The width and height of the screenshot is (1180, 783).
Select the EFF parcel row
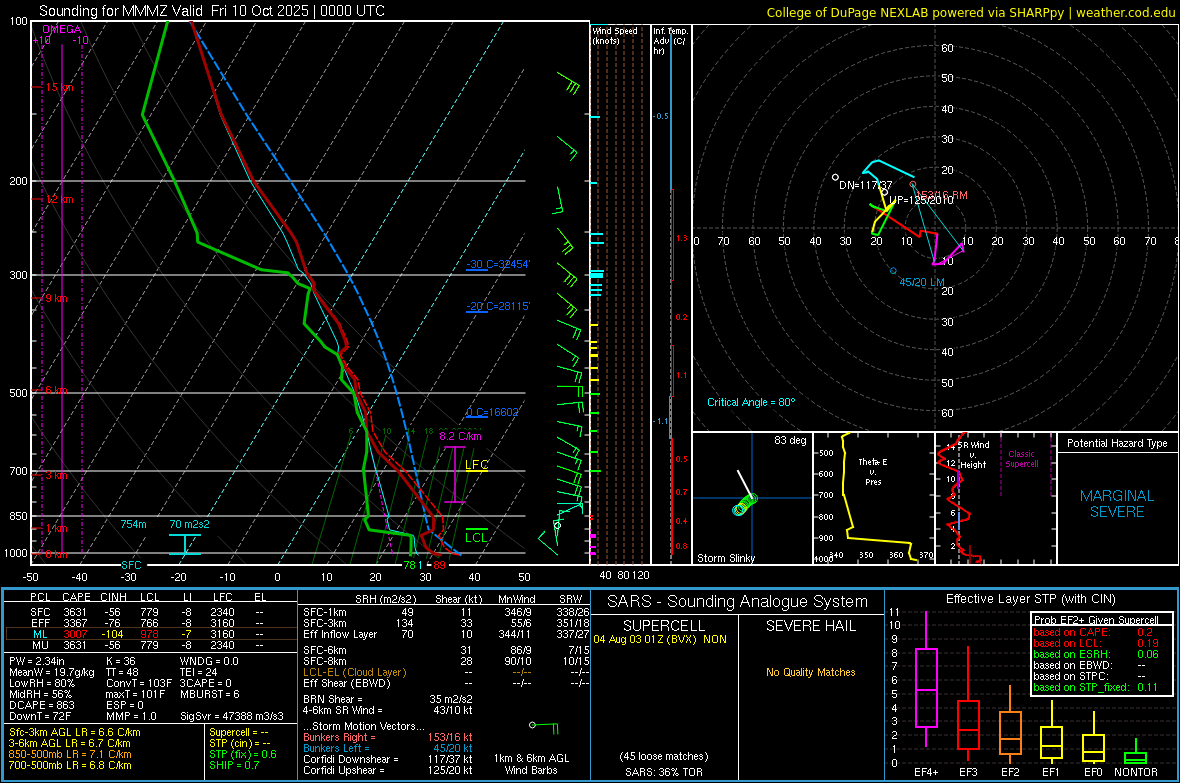151,623
